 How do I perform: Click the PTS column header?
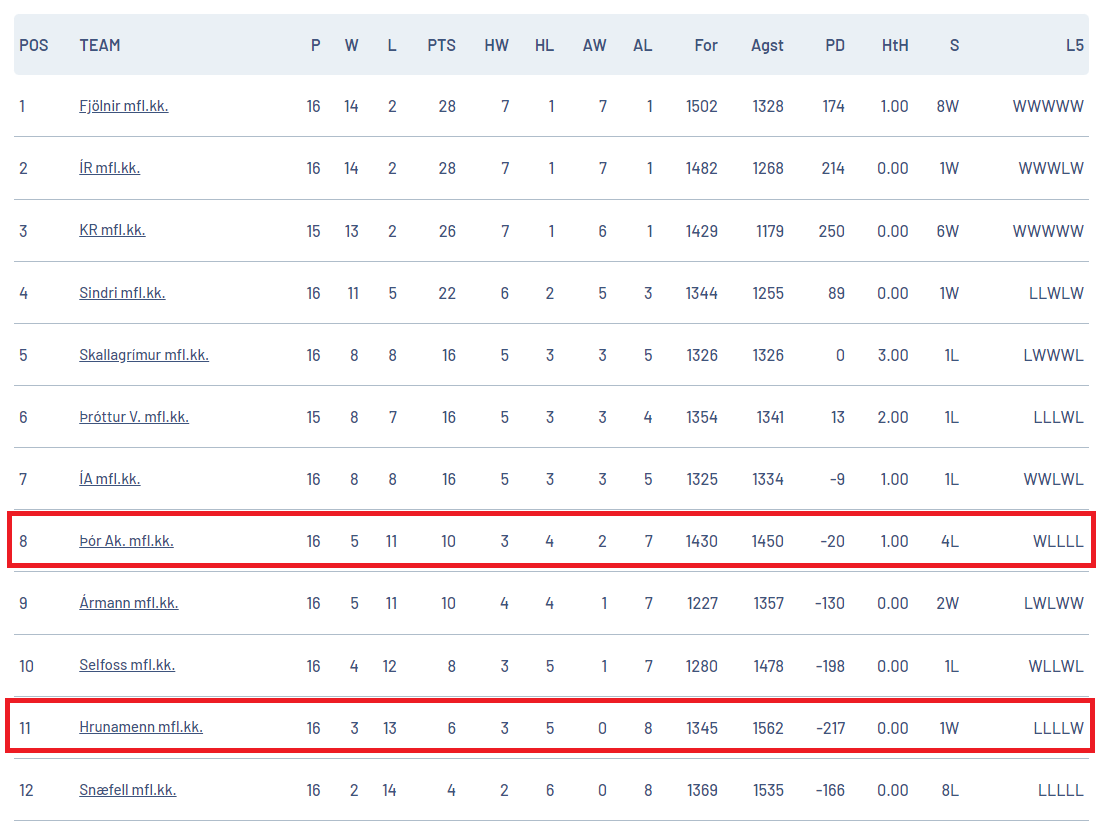tap(442, 46)
